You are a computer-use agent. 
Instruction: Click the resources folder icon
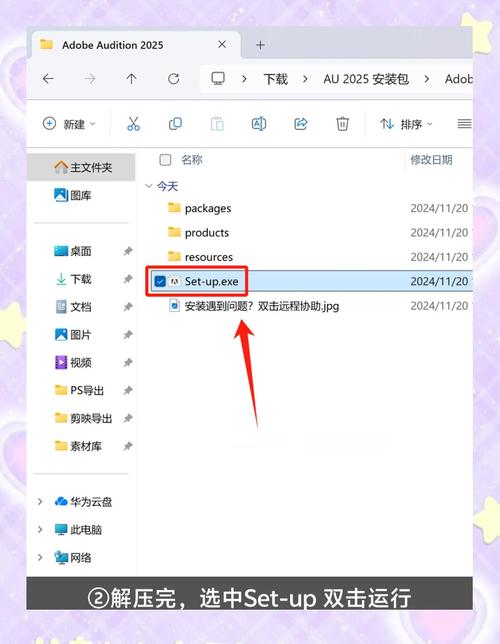(x=174, y=256)
